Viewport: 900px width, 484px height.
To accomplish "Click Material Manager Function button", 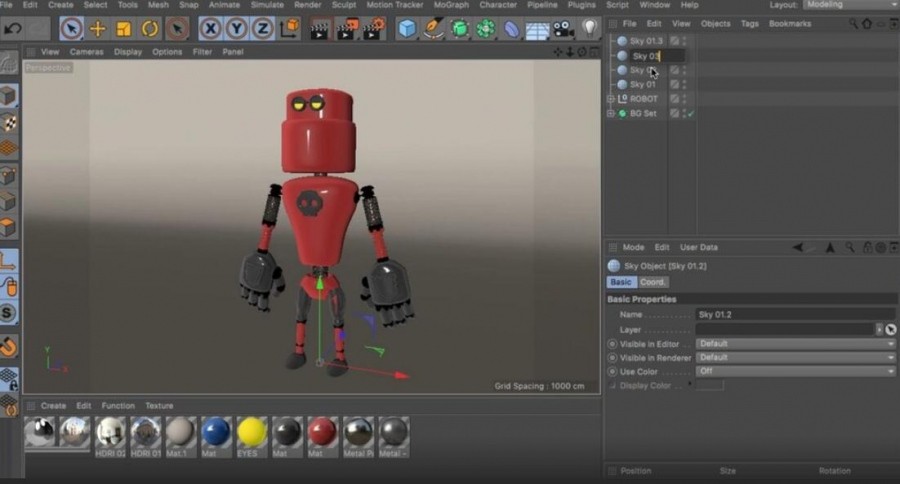I will (x=118, y=405).
